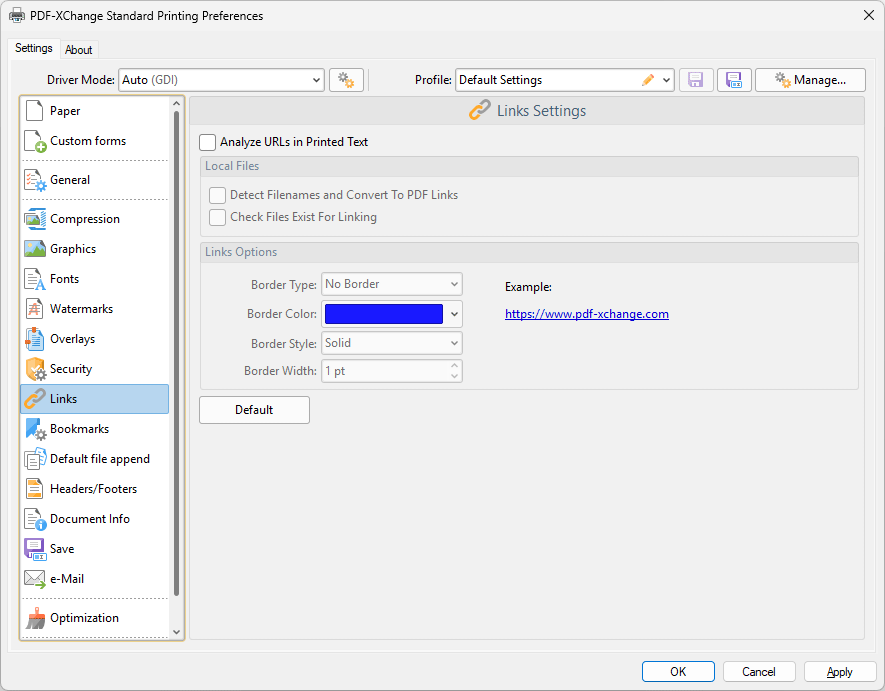Click the Apply button

pyautogui.click(x=840, y=672)
